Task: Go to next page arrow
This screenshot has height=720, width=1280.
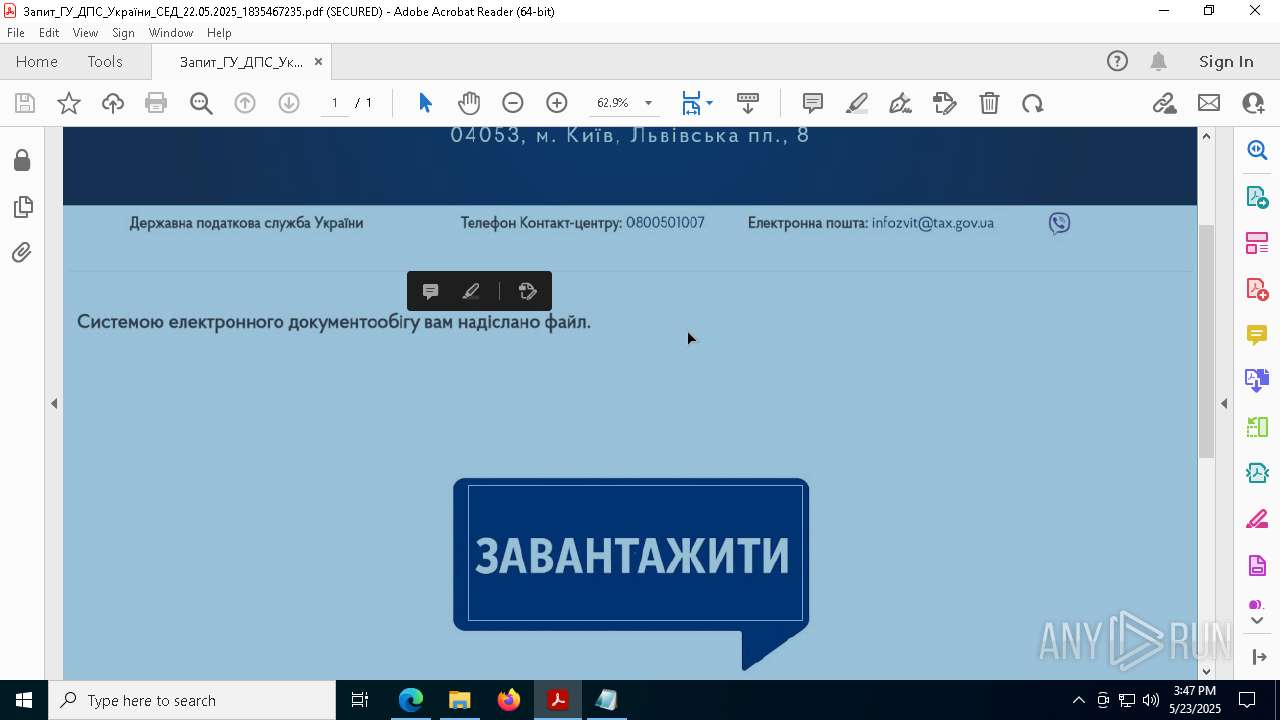Action: 289,103
